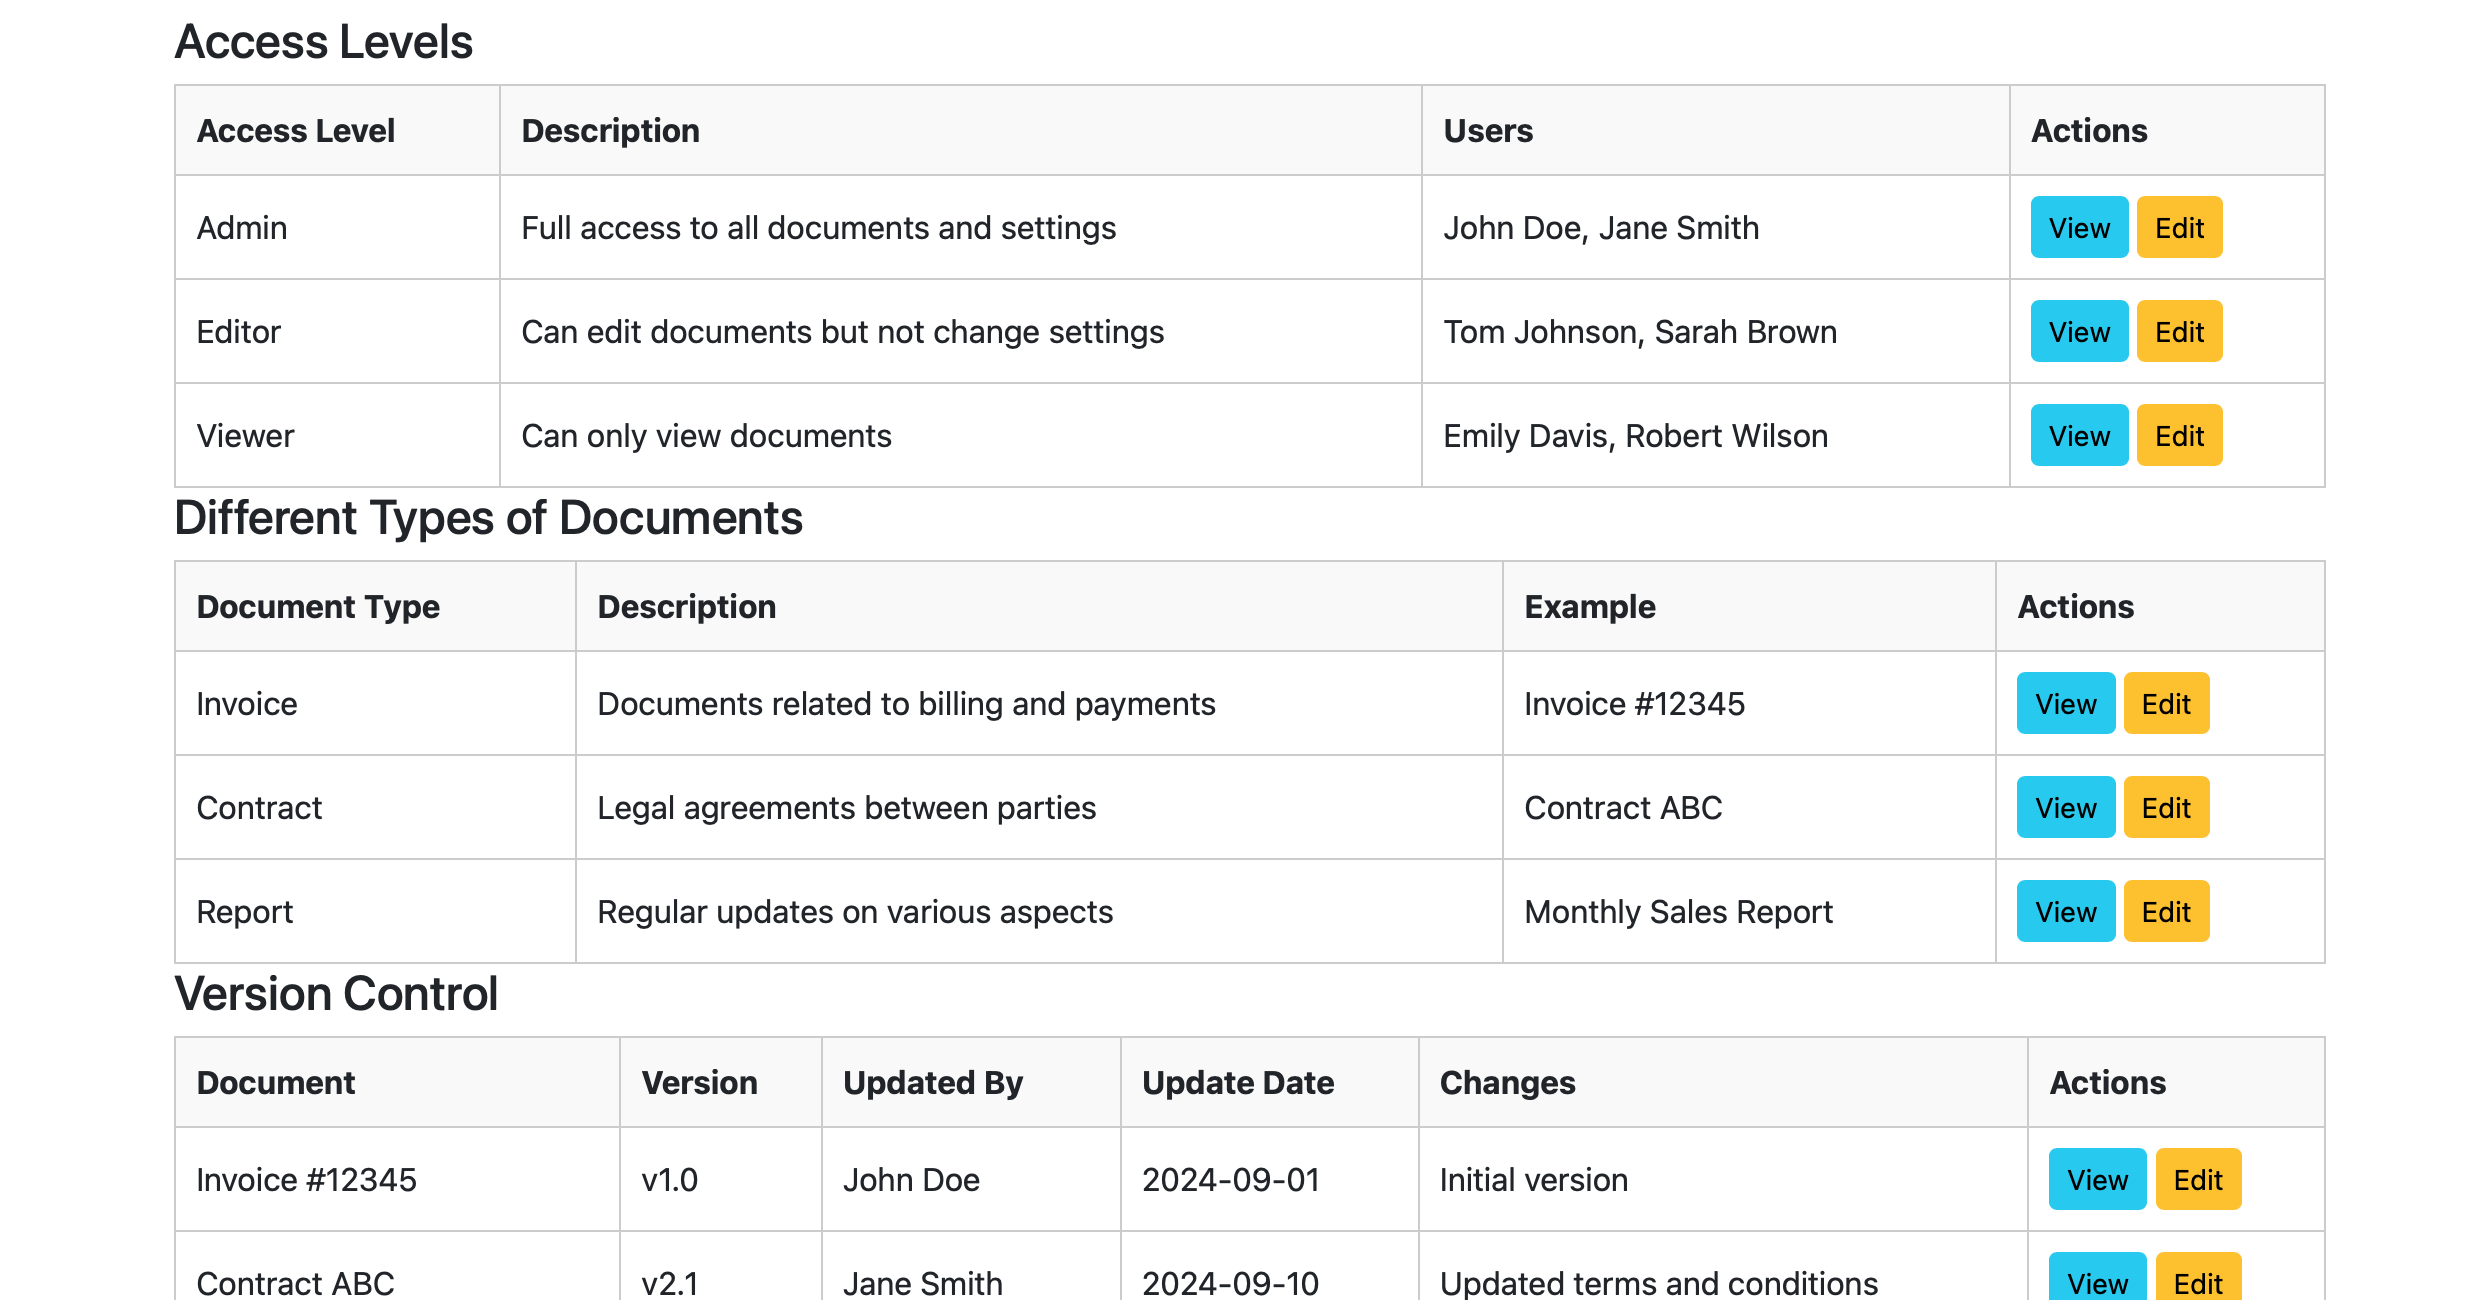View Contract ABC version v2.1
The width and height of the screenshot is (2490, 1300).
point(2097,1280)
